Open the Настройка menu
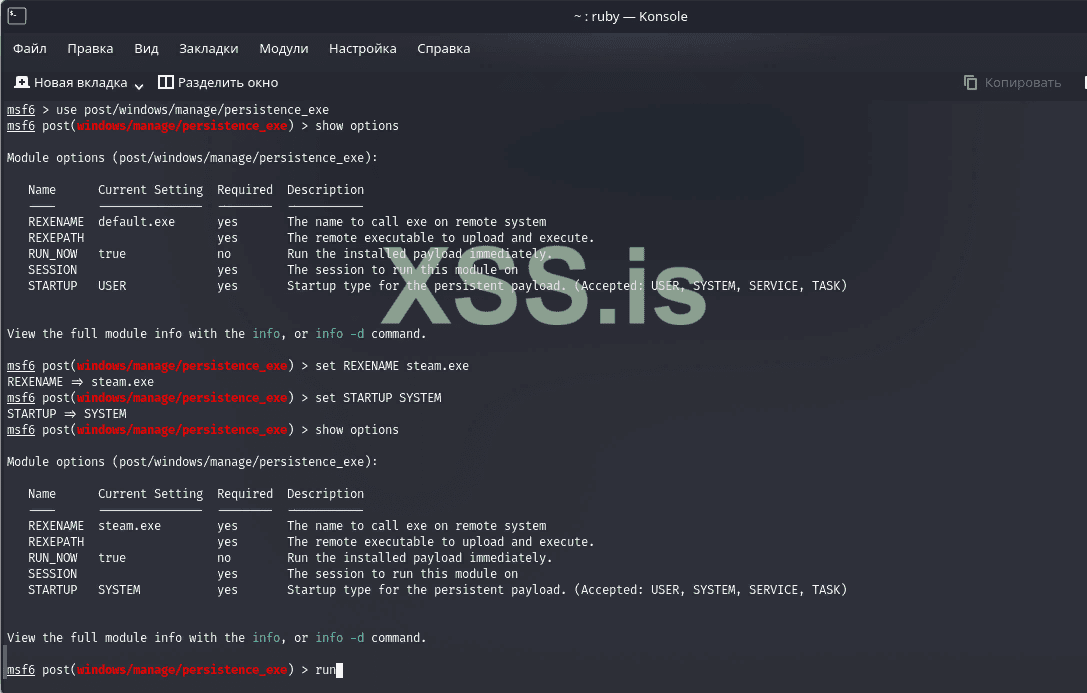The height and width of the screenshot is (693, 1087). [363, 49]
